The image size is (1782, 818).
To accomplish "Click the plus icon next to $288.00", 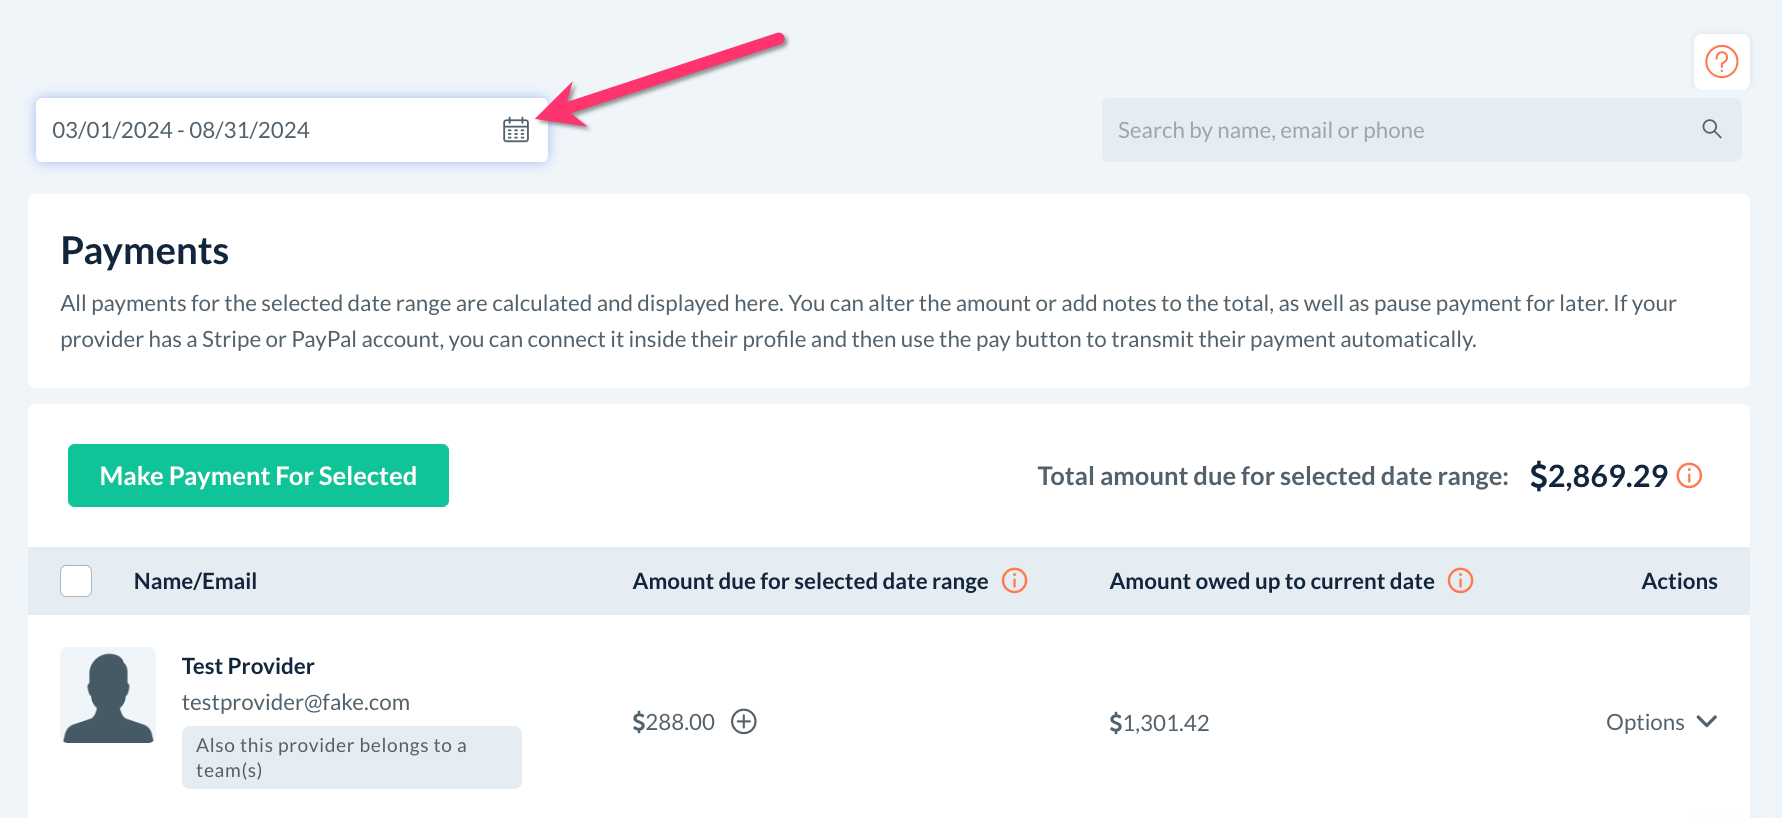I will [x=744, y=722].
